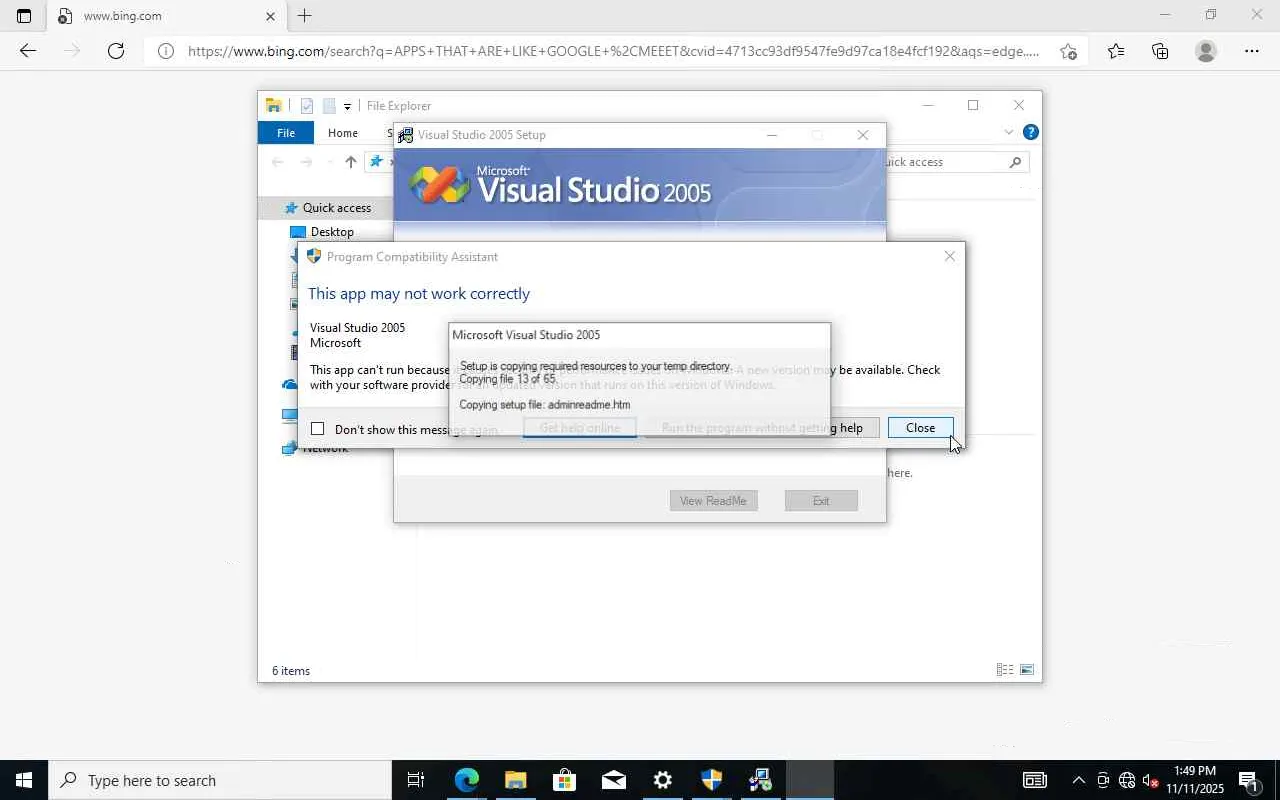Open Windows Security shield on the taskbar

point(711,780)
